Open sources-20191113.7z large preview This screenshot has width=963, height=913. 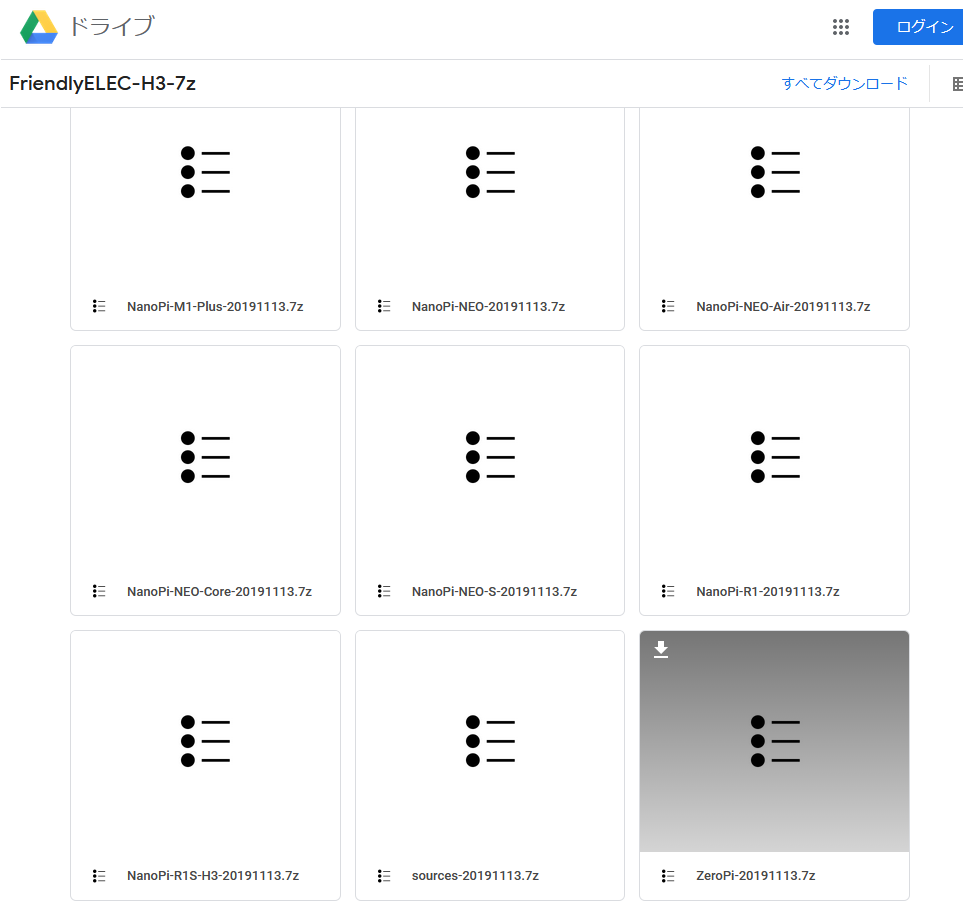490,741
